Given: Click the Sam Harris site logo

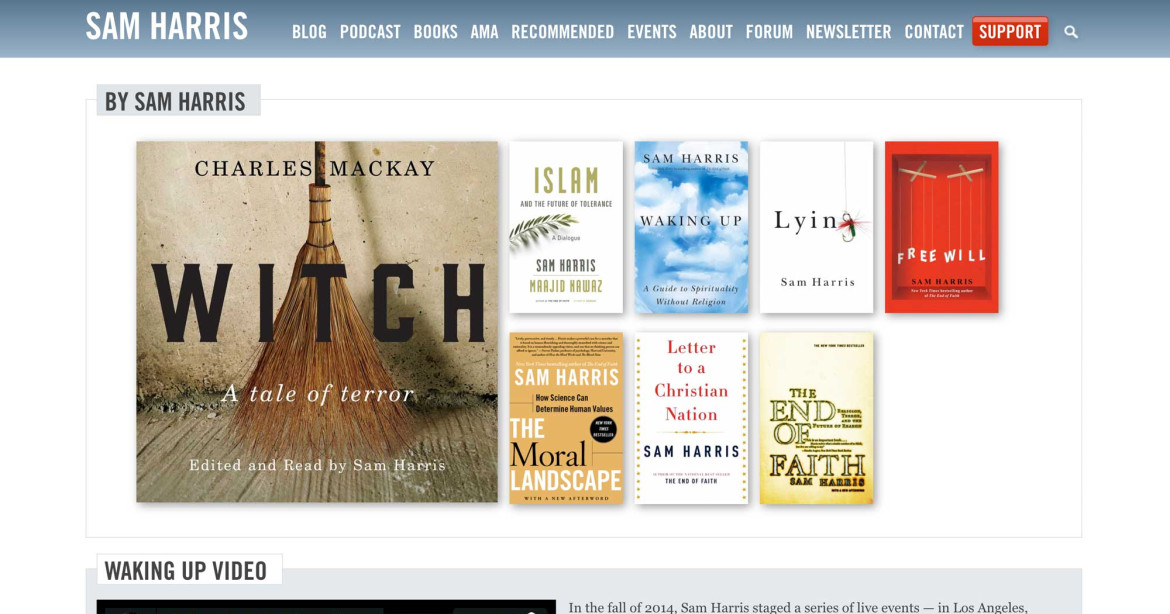Looking at the screenshot, I should (166, 27).
